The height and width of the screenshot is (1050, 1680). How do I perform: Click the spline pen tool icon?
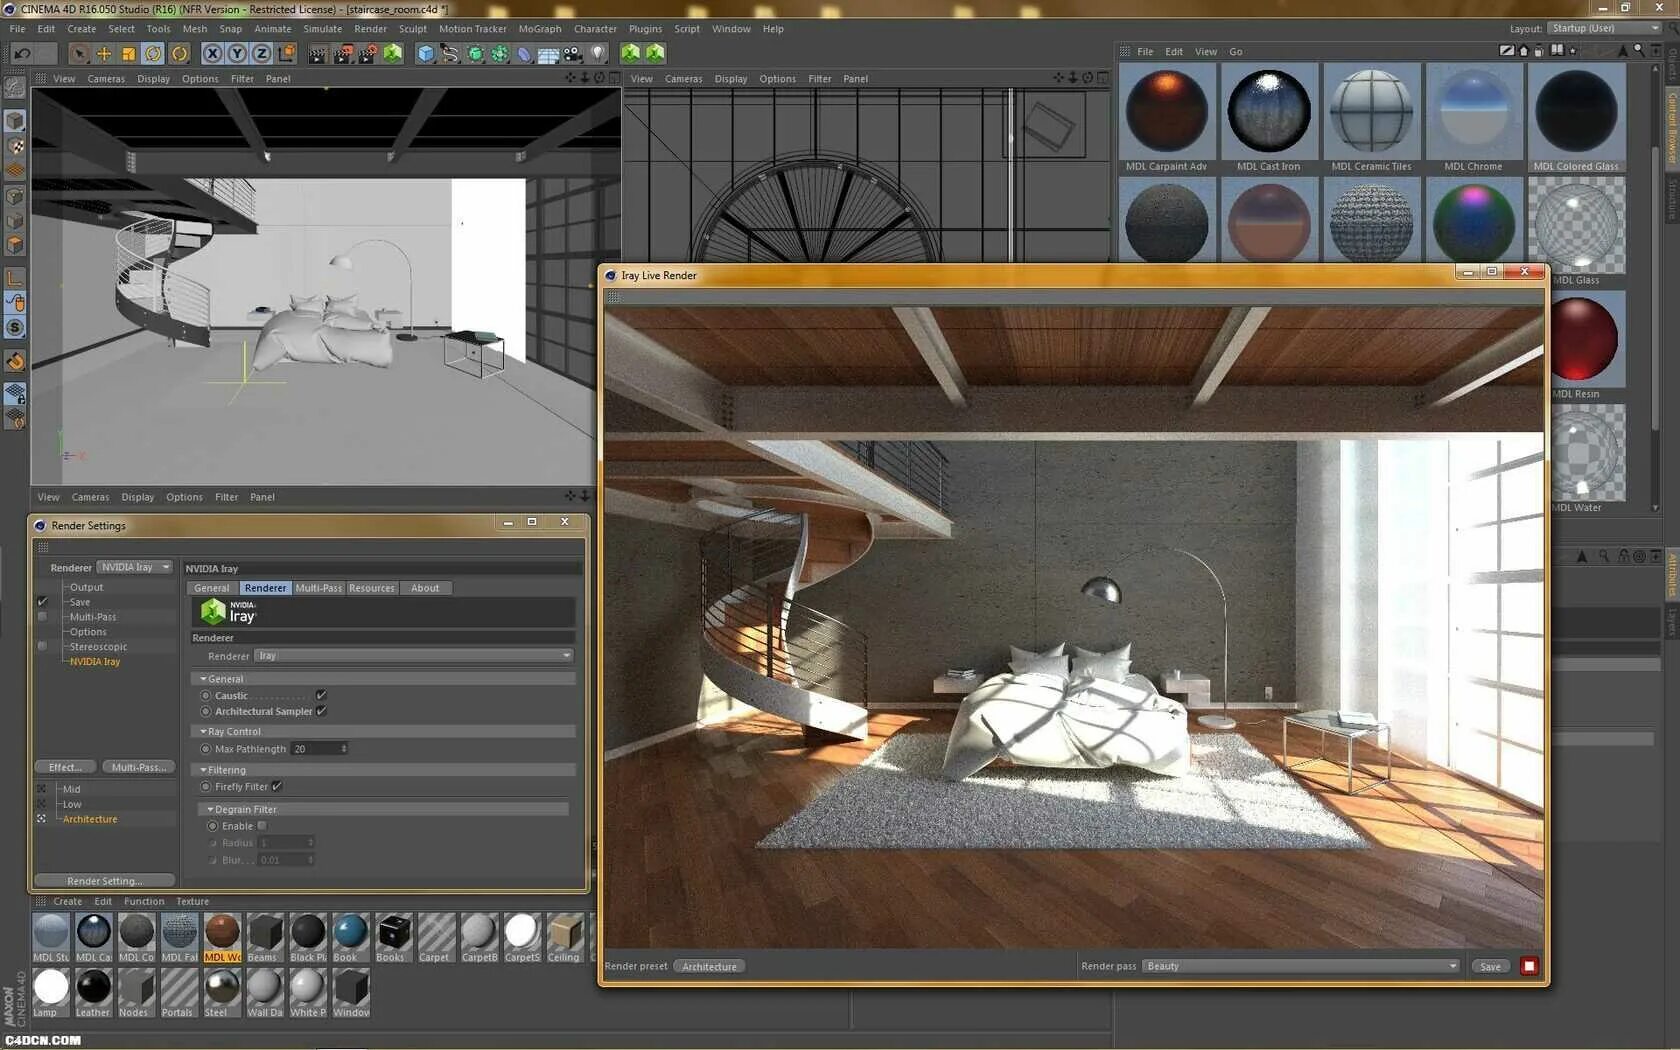click(450, 54)
